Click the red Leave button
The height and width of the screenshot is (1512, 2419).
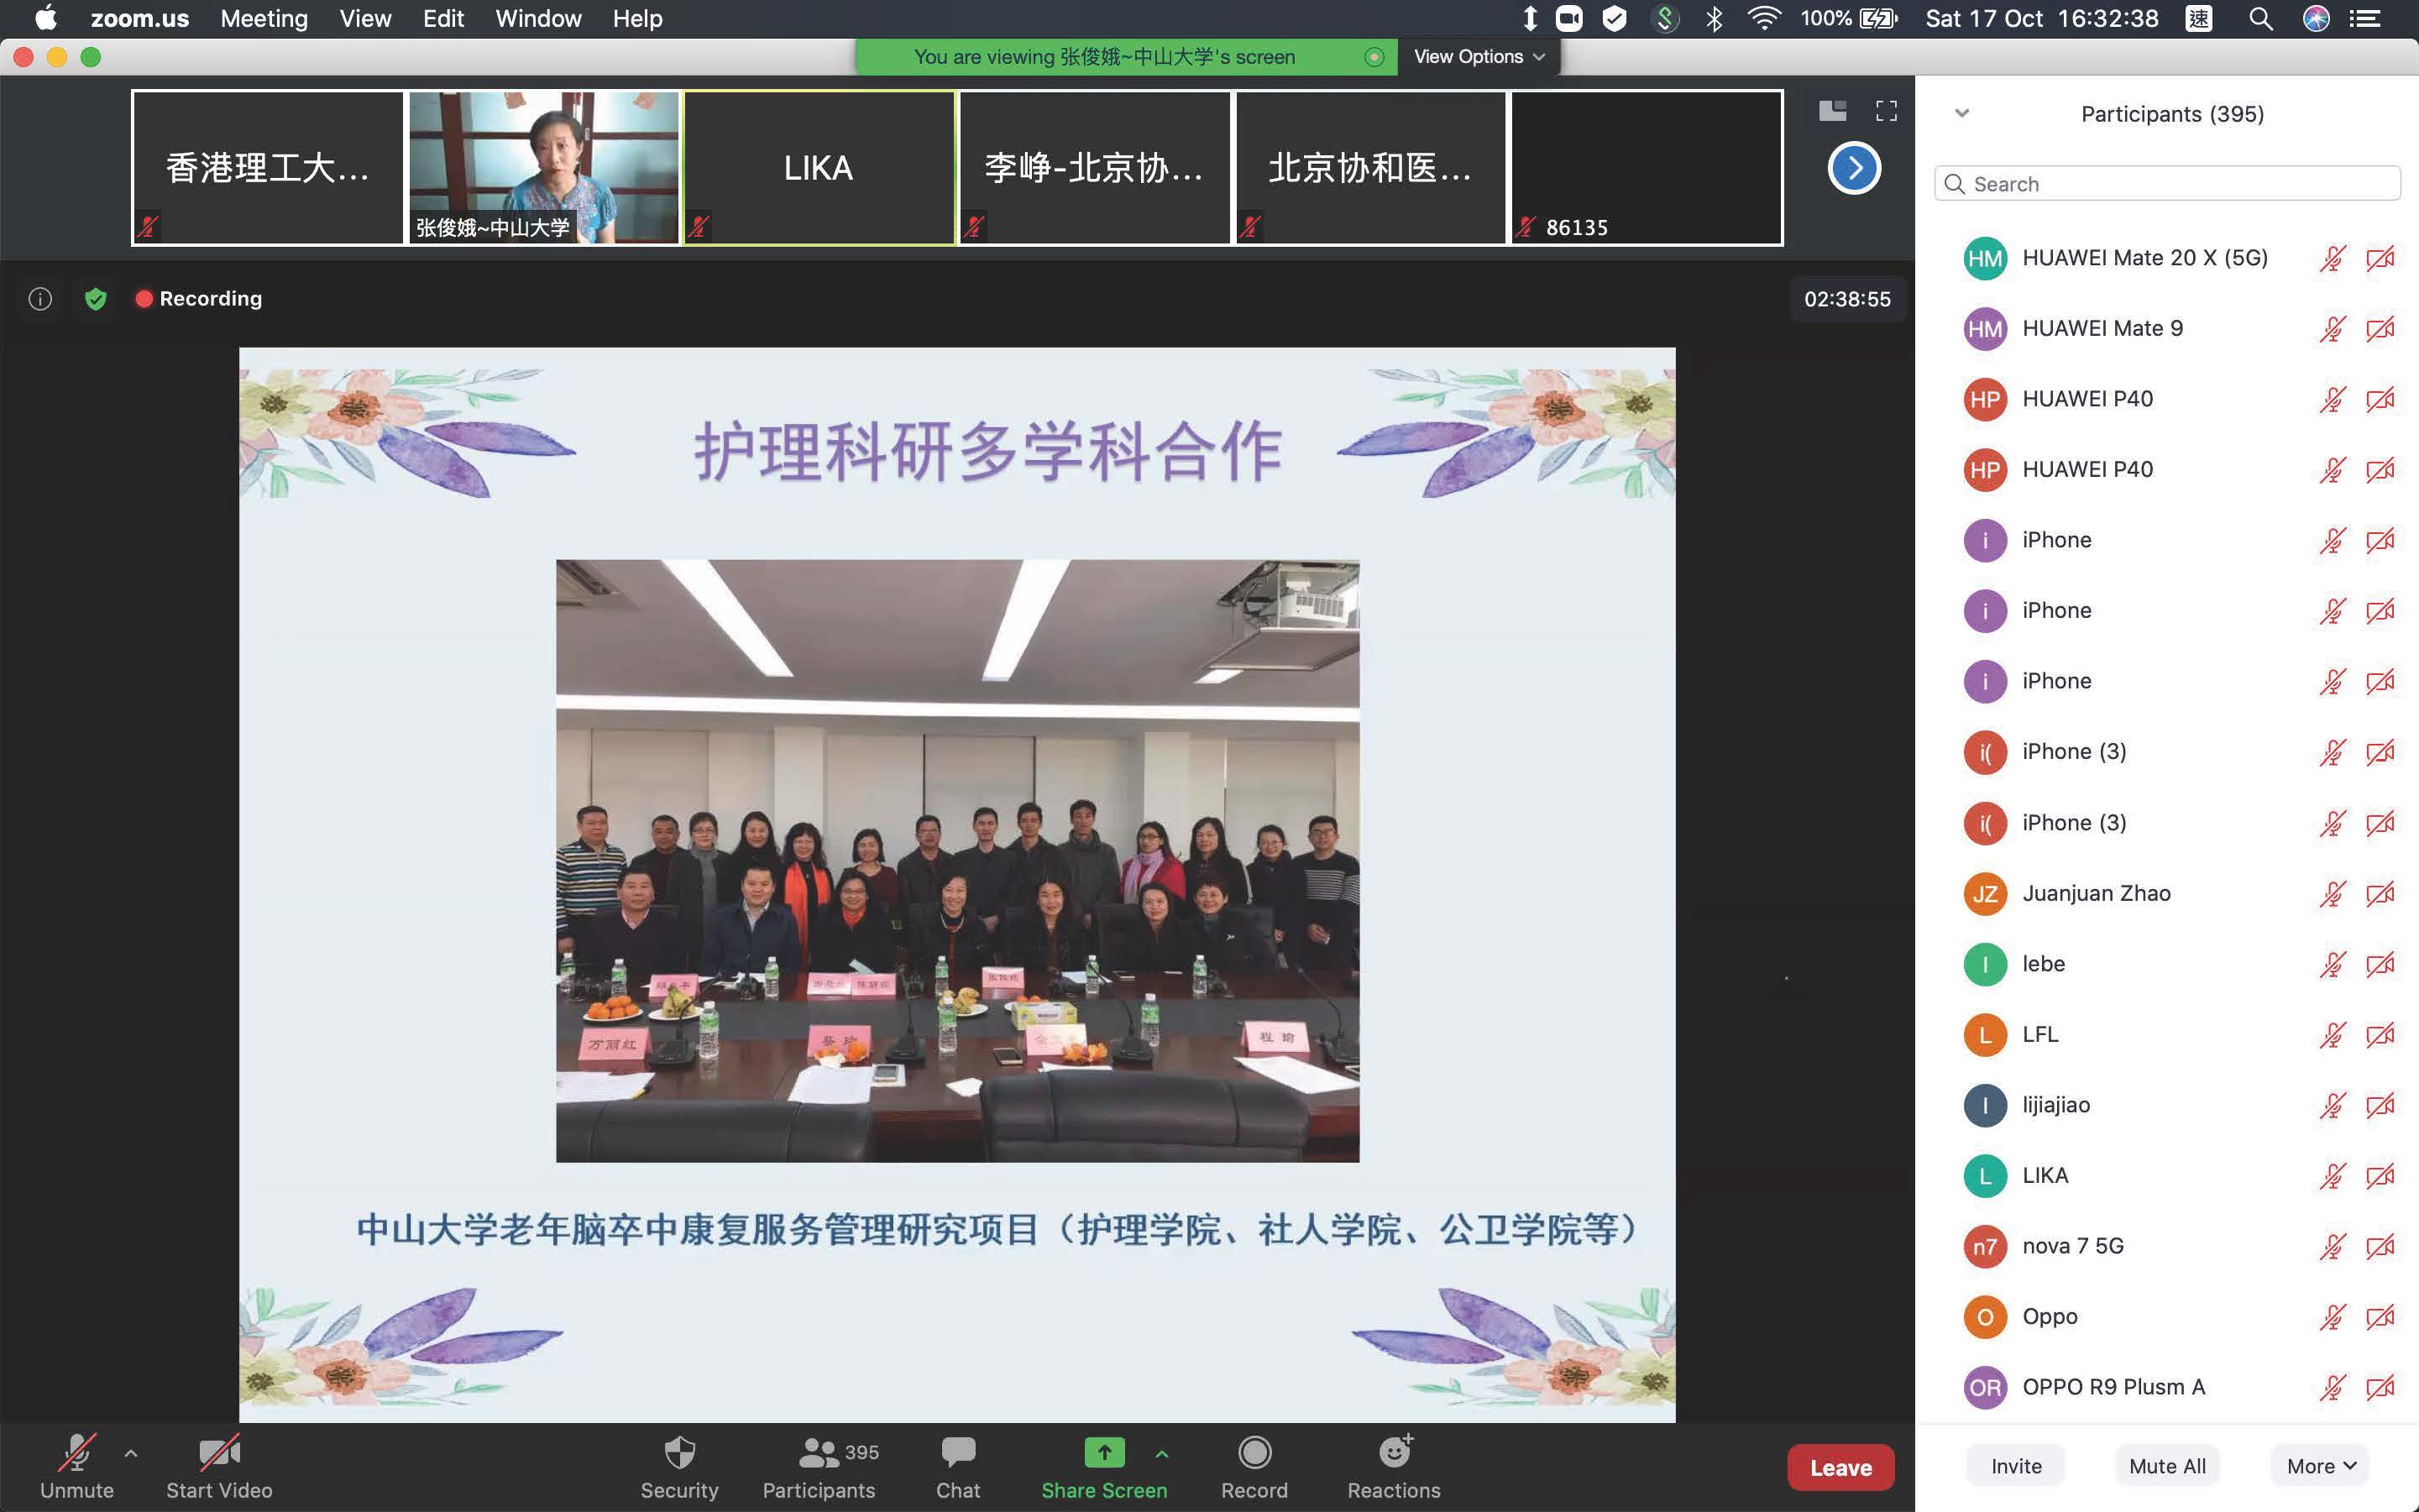click(1840, 1467)
